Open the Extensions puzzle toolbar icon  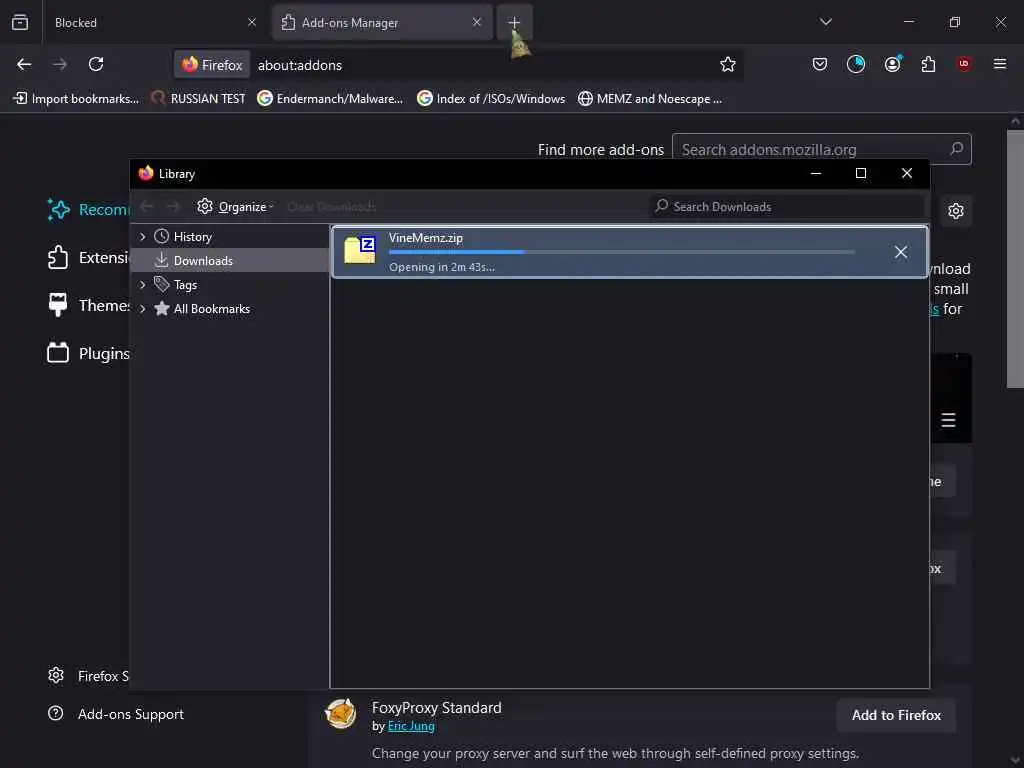tap(928, 64)
